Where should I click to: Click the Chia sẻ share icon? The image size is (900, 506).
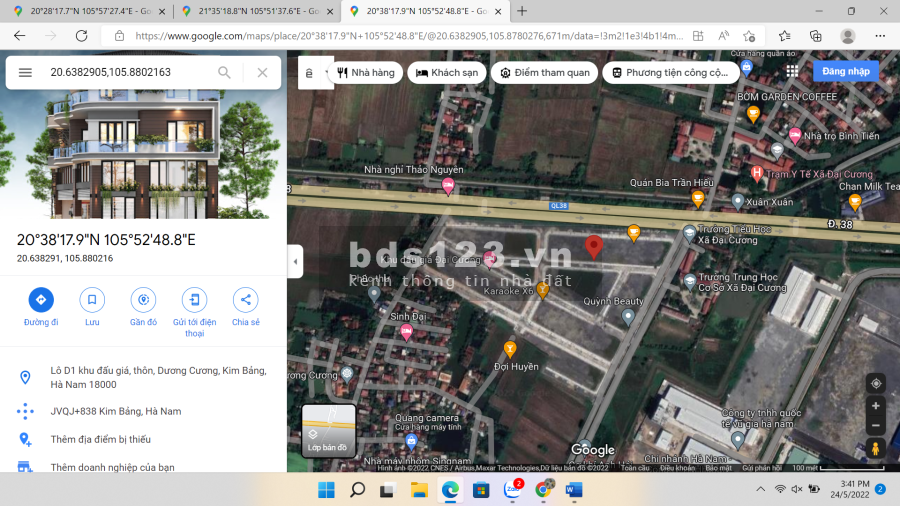click(246, 299)
